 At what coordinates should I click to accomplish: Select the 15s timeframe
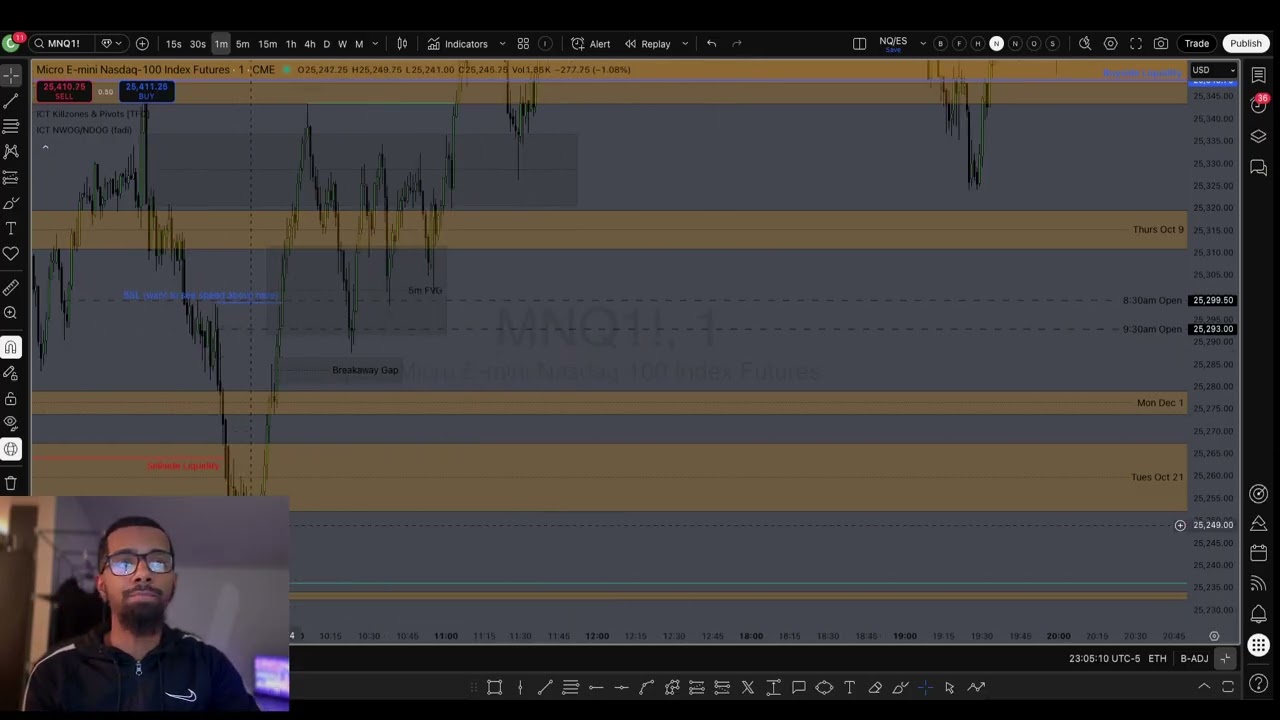point(174,44)
